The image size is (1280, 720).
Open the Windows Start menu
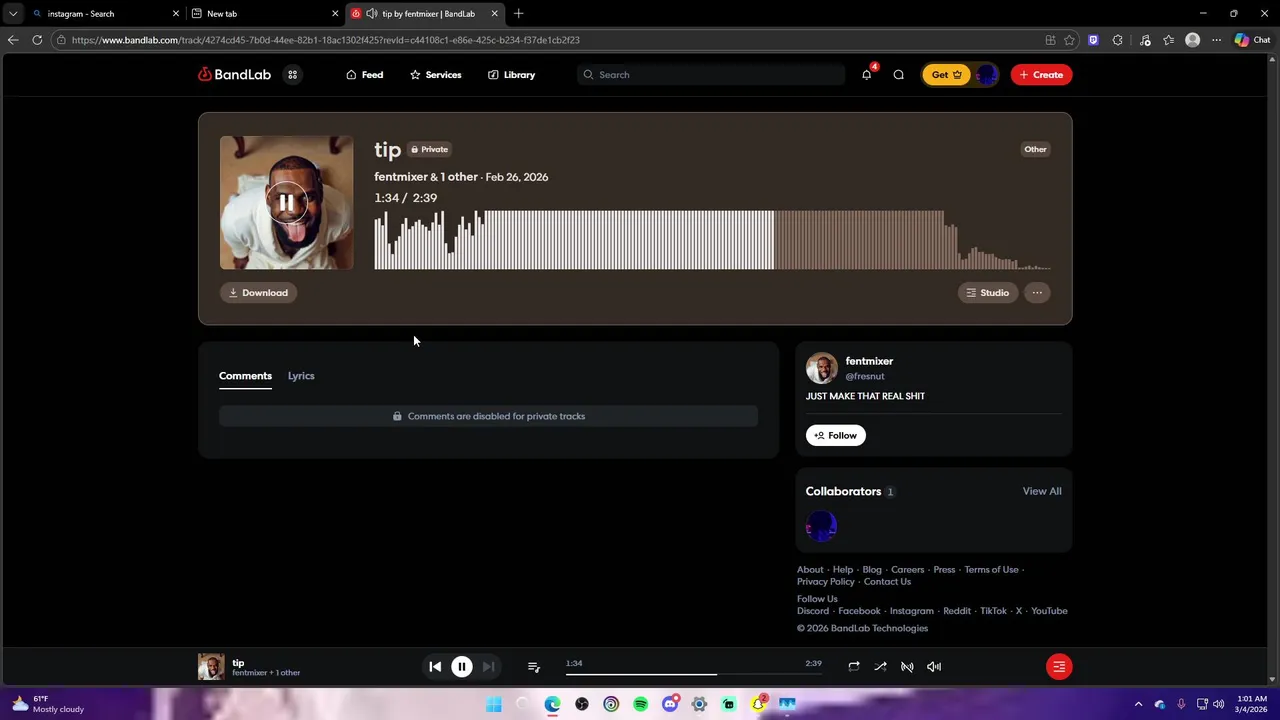tap(494, 705)
